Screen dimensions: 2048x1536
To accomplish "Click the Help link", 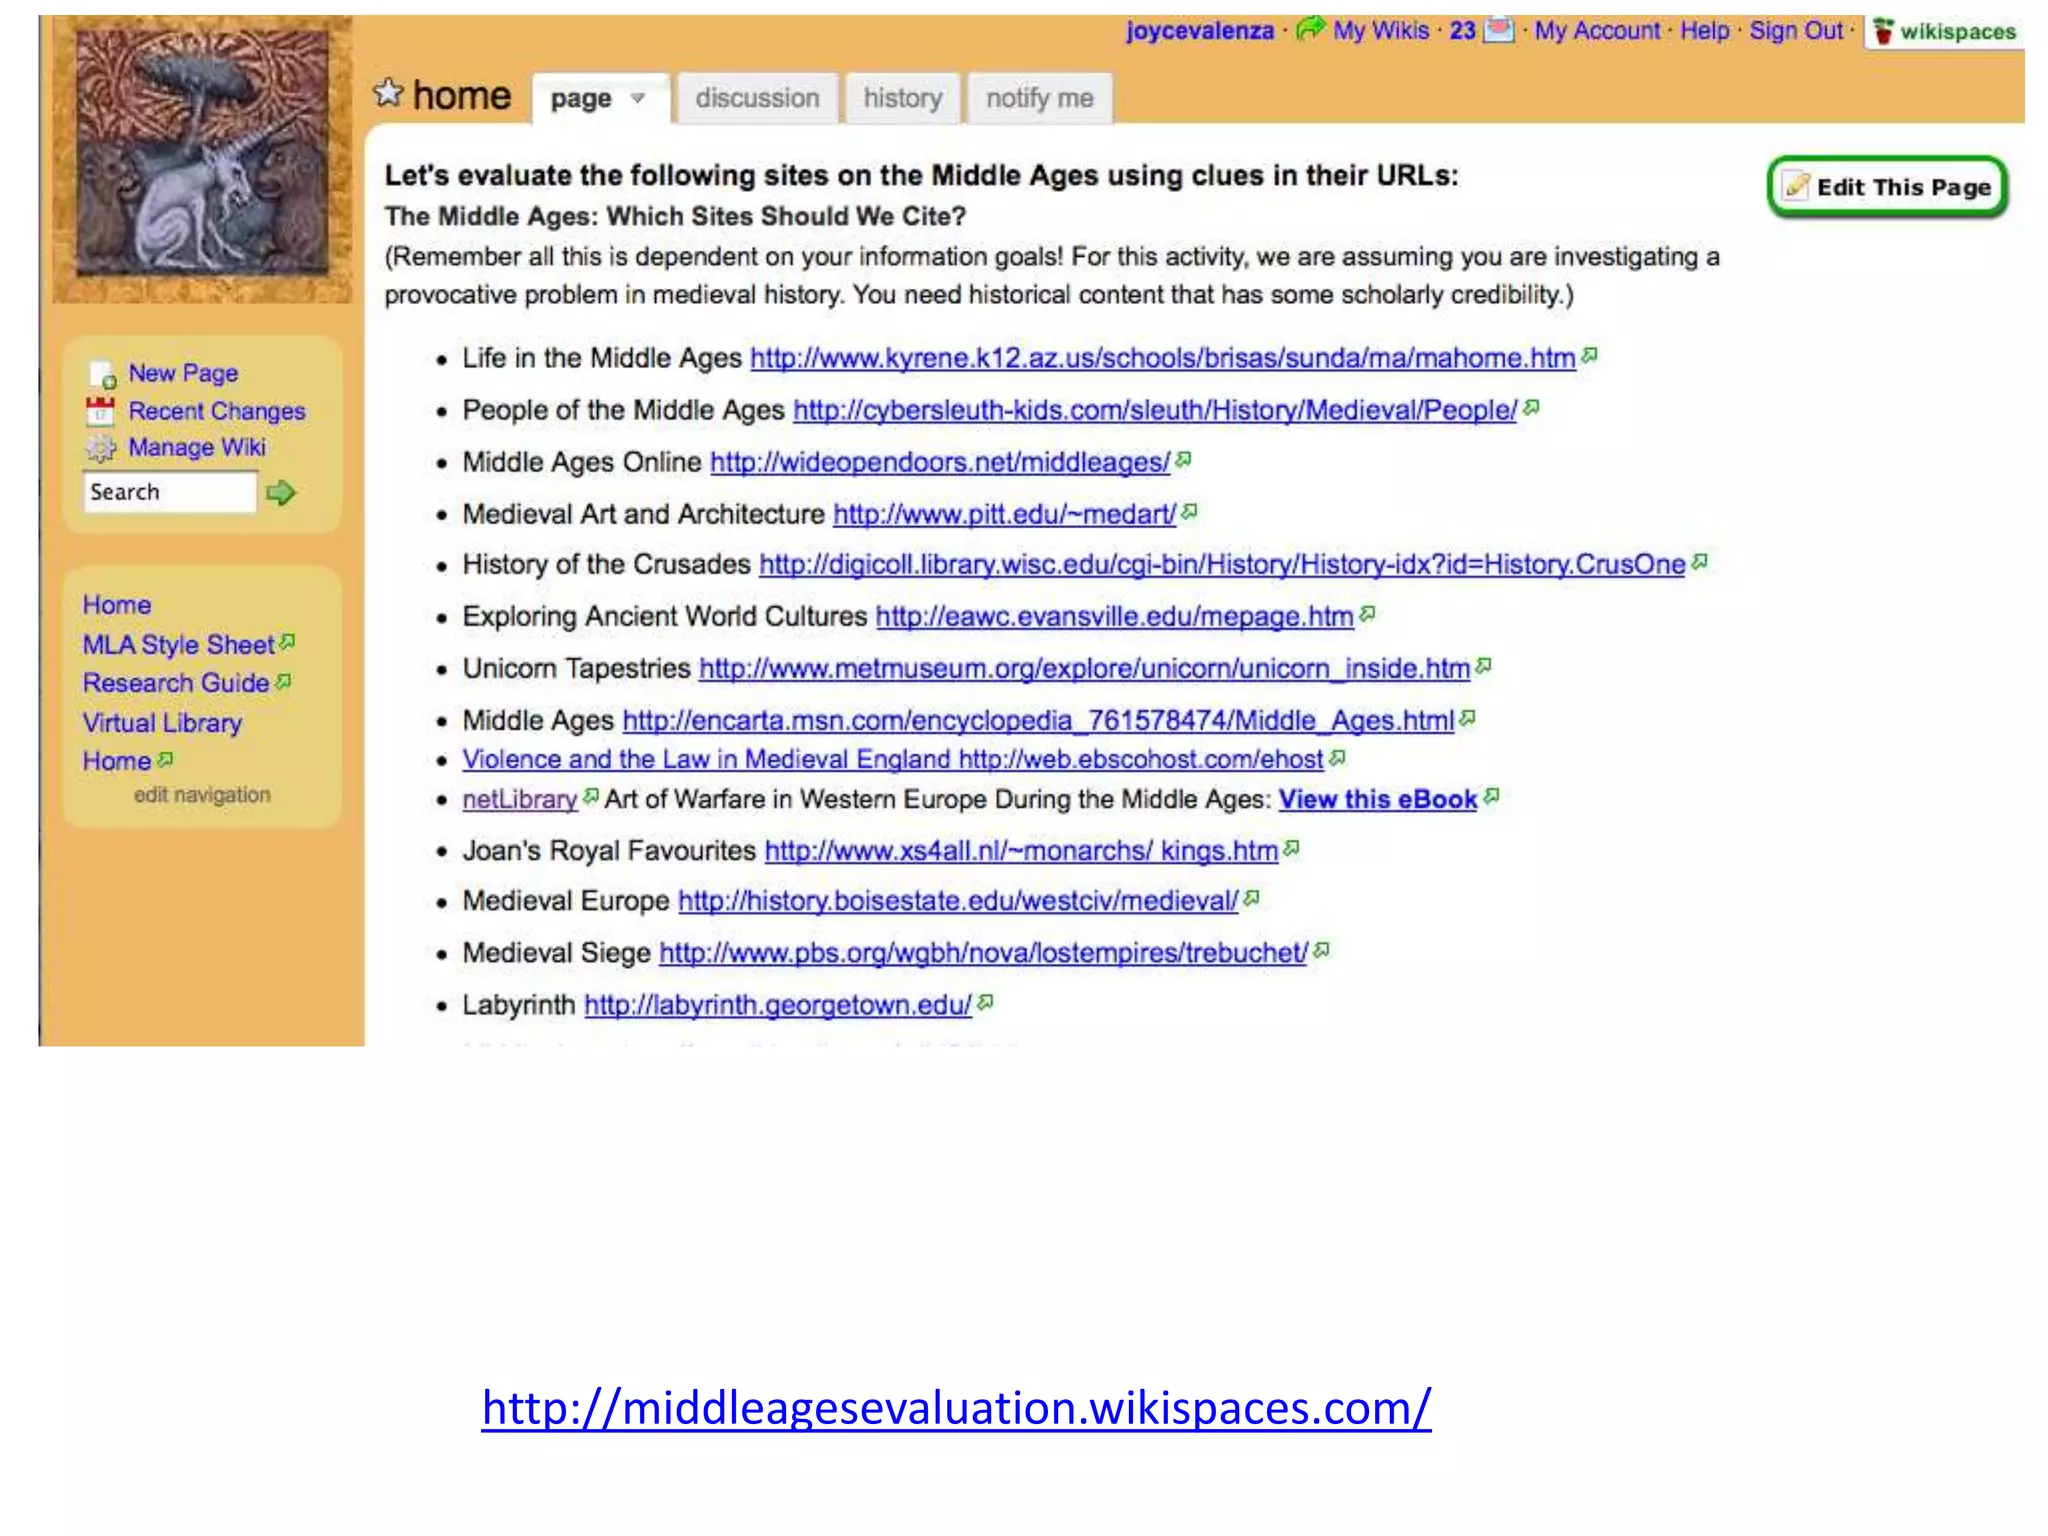I will click(x=1704, y=31).
